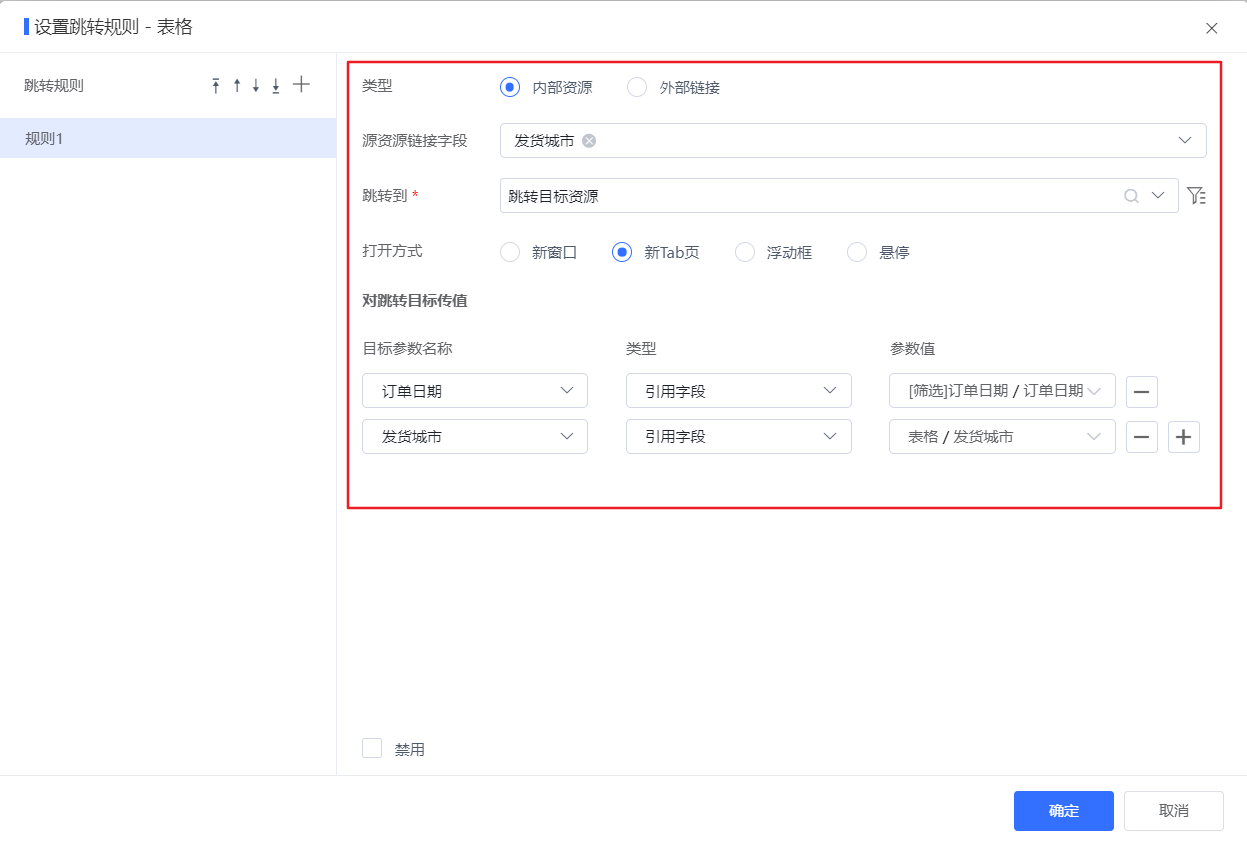This screenshot has width=1247, height=846.
Task: Move rule down arrow icon
Action: coord(256,86)
